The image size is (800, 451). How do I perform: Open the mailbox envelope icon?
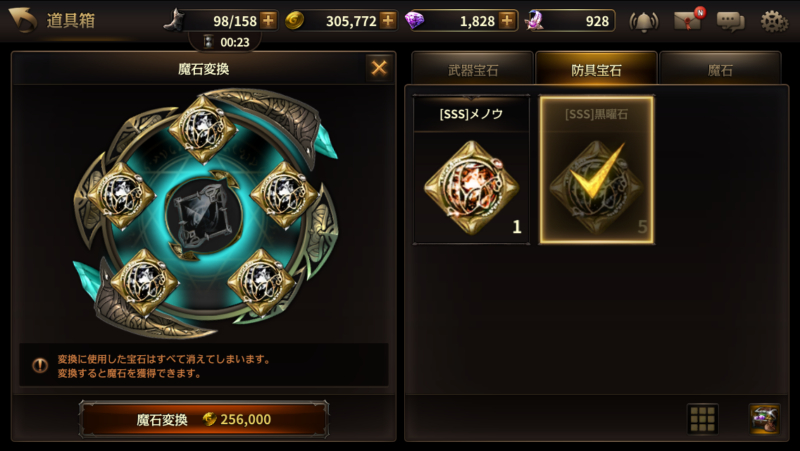[x=688, y=21]
